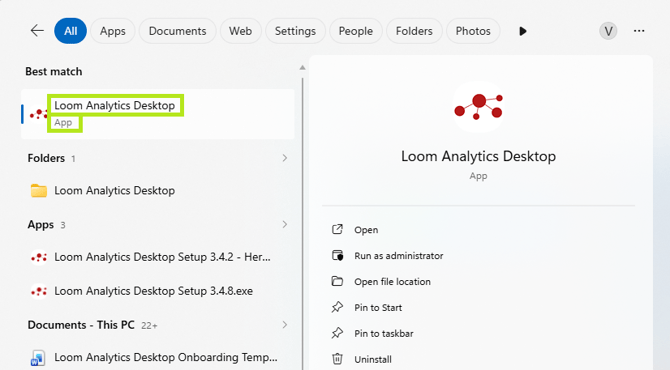The height and width of the screenshot is (370, 670).
Task: Expand the Documents - This PC chevron
Action: pyautogui.click(x=285, y=325)
